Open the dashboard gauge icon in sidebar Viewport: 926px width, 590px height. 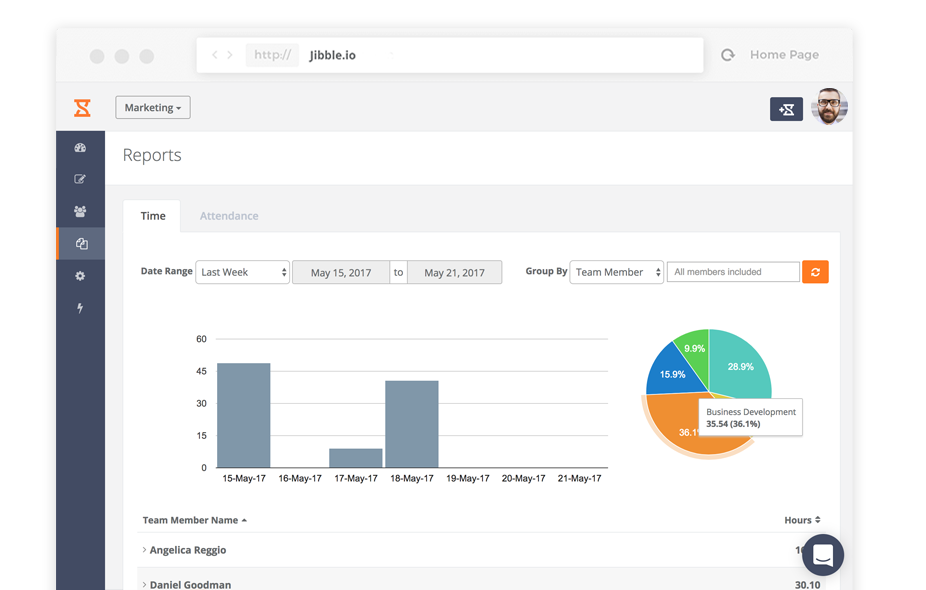tap(80, 148)
